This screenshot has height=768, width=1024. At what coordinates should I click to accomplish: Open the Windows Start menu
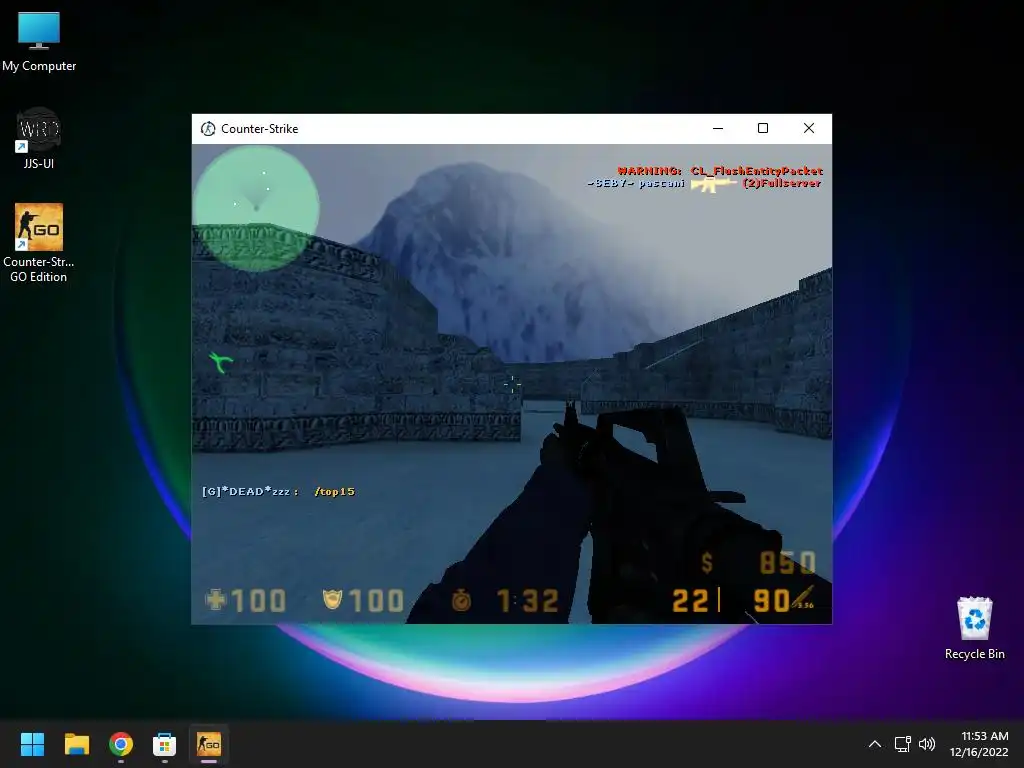coord(32,744)
